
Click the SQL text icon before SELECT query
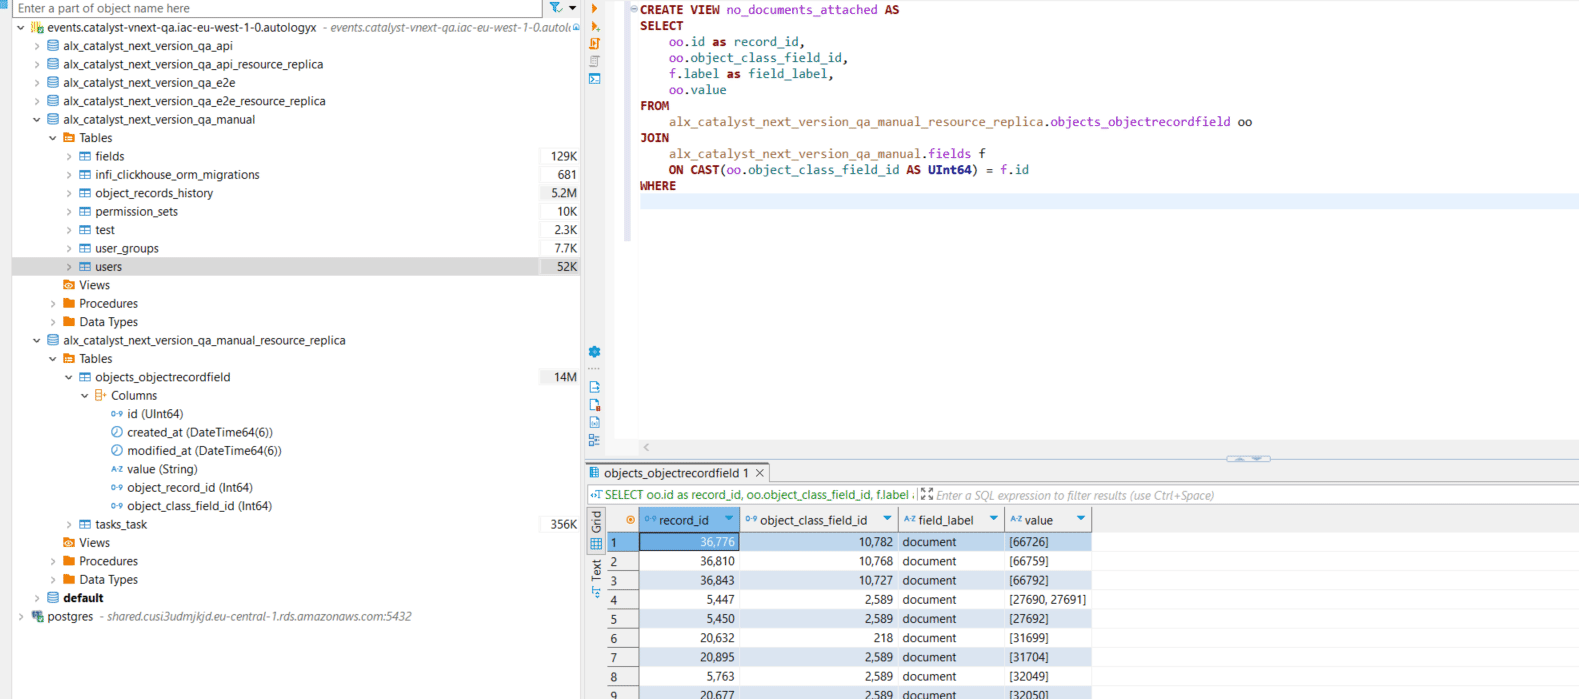[x=596, y=495]
